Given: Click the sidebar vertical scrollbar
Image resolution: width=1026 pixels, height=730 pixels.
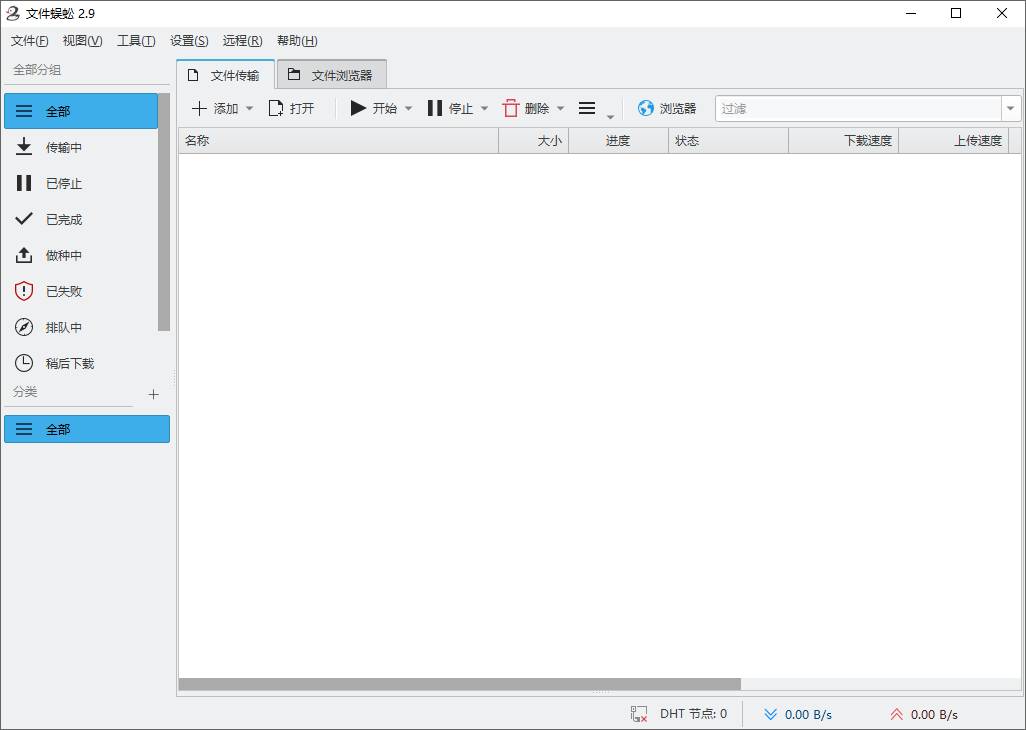Looking at the screenshot, I should pos(164,212).
